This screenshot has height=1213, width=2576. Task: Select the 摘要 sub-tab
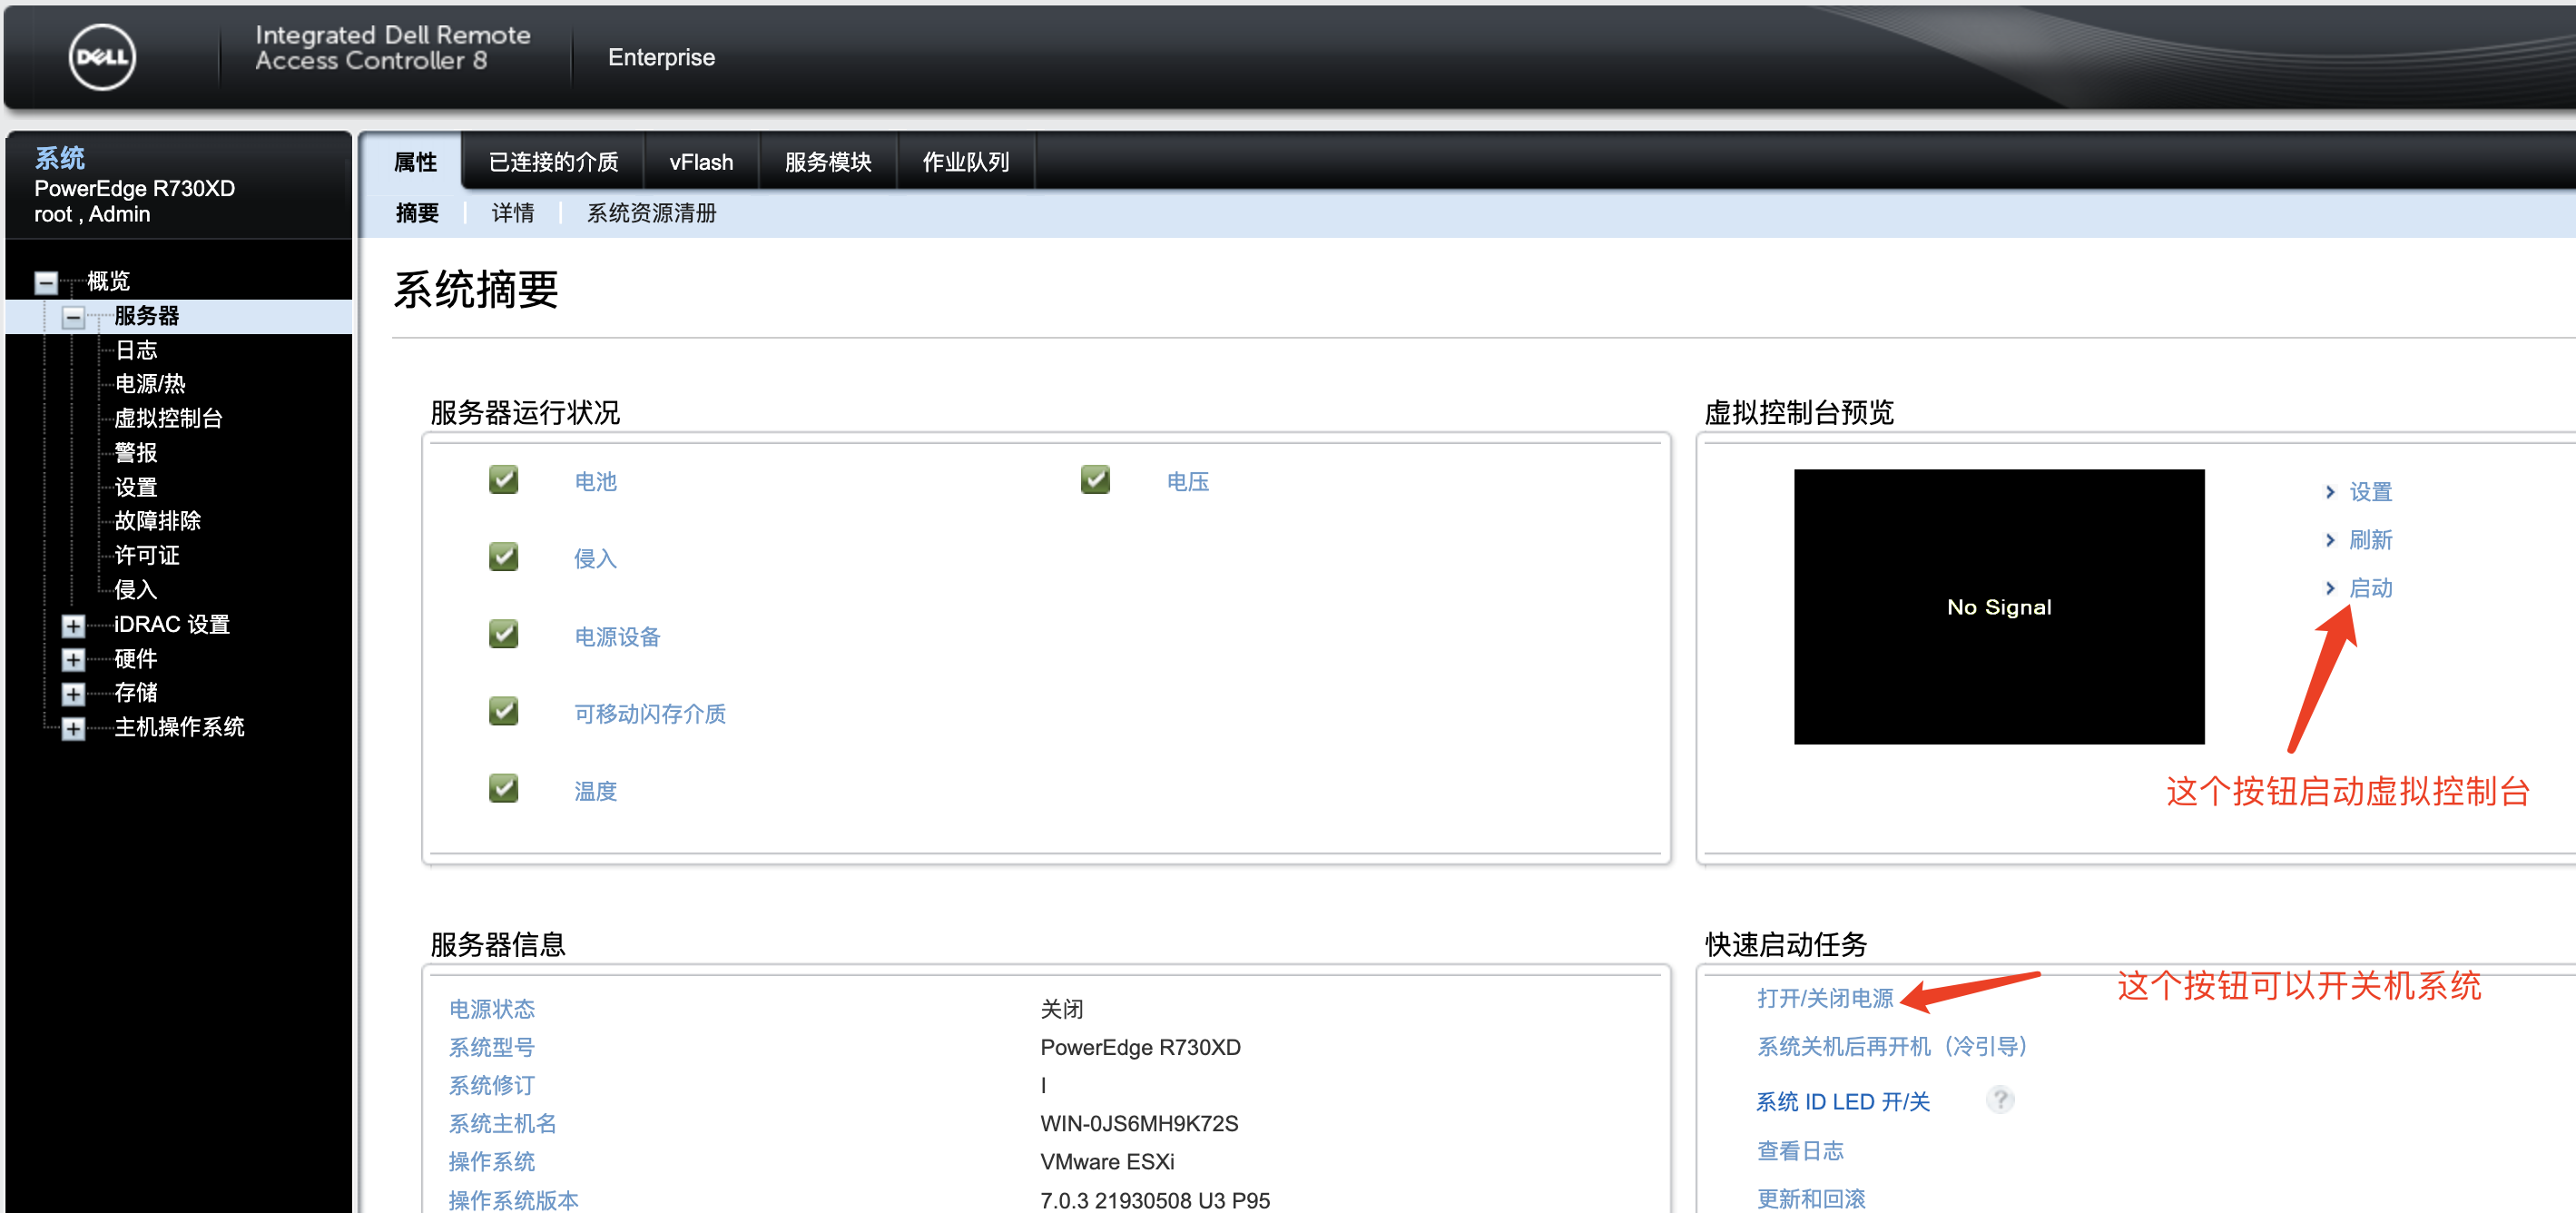(x=417, y=213)
